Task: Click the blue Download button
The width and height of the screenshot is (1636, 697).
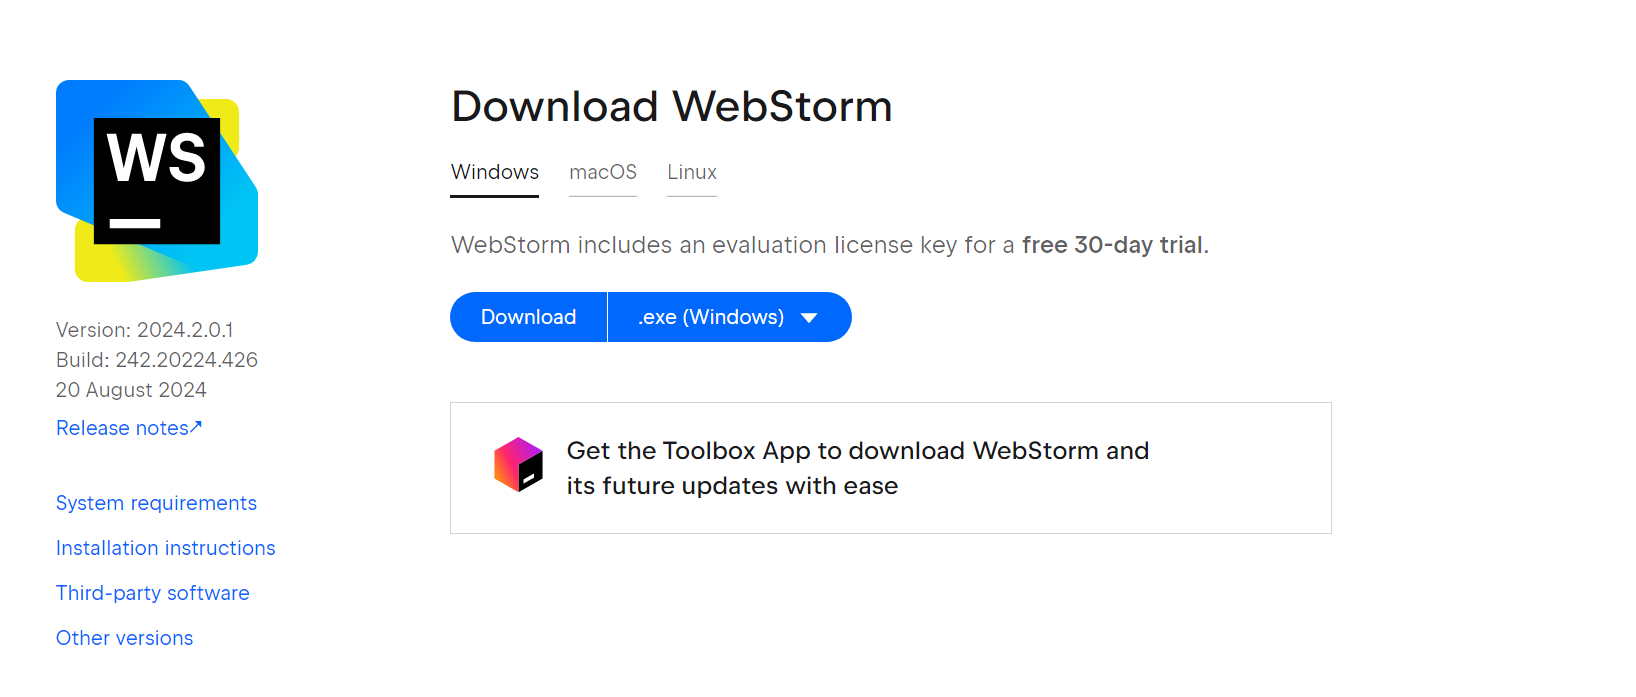Action: (528, 317)
